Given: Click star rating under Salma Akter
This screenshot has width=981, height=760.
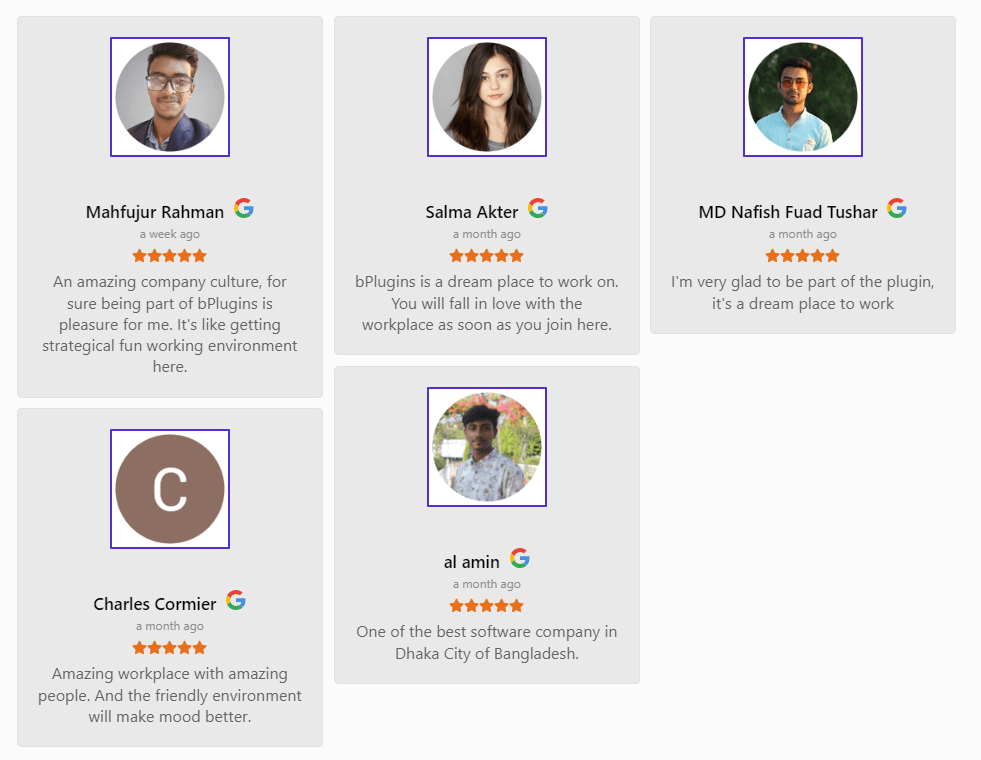Looking at the screenshot, I should (x=486, y=256).
